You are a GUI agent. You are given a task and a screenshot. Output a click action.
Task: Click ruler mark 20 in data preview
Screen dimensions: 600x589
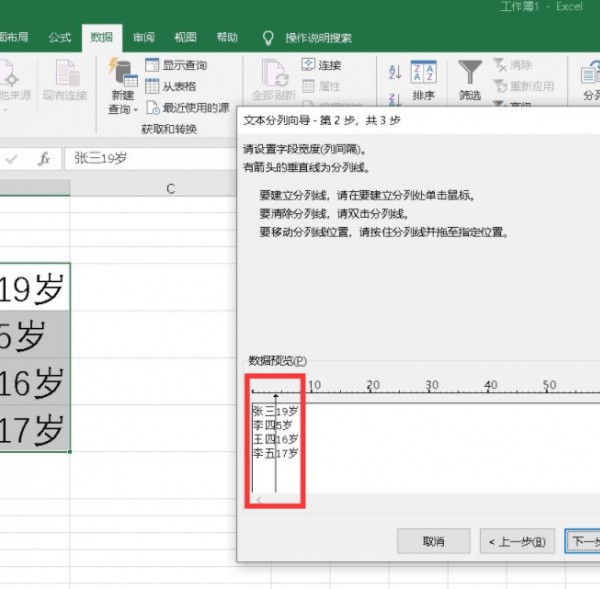373,385
